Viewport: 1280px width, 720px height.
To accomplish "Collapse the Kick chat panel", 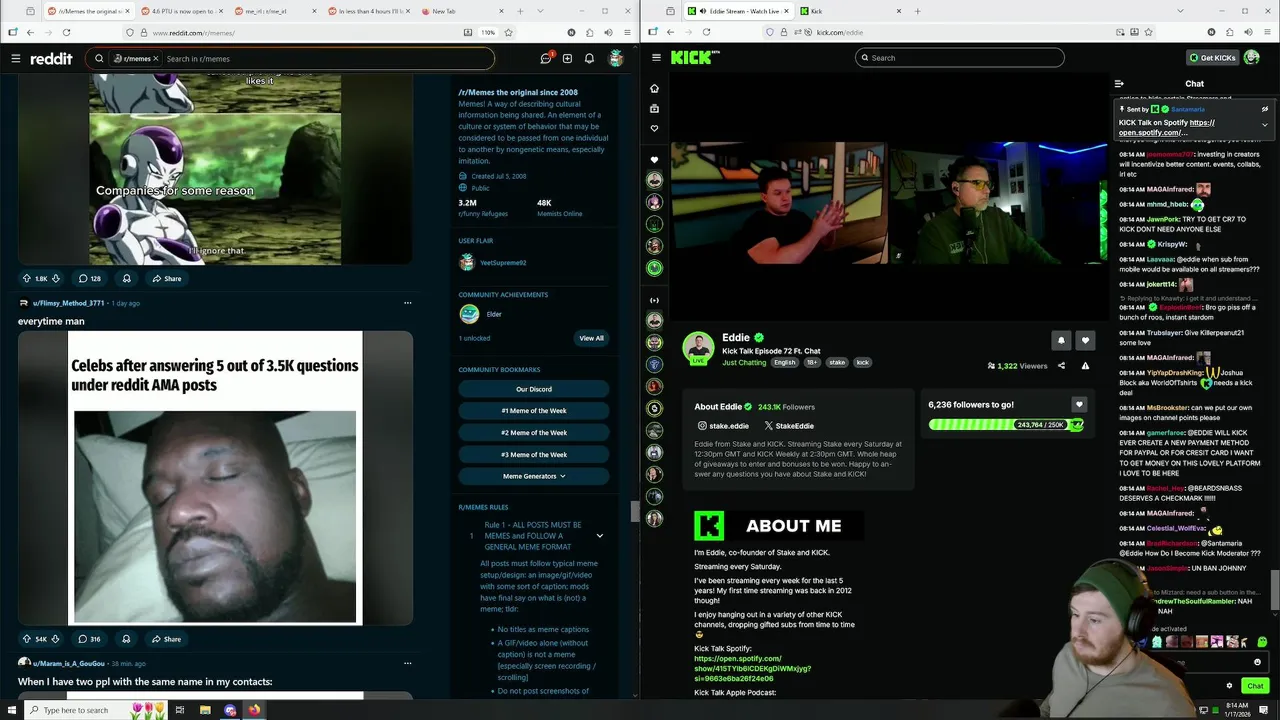I will 1119,84.
